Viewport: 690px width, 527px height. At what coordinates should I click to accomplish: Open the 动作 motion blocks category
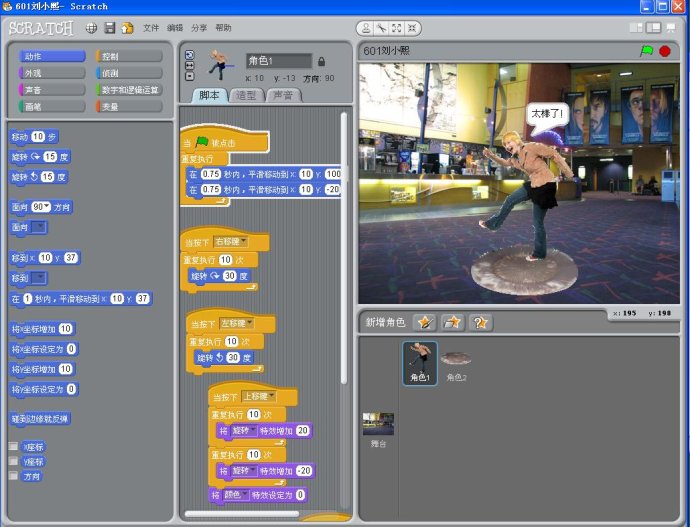(x=52, y=56)
